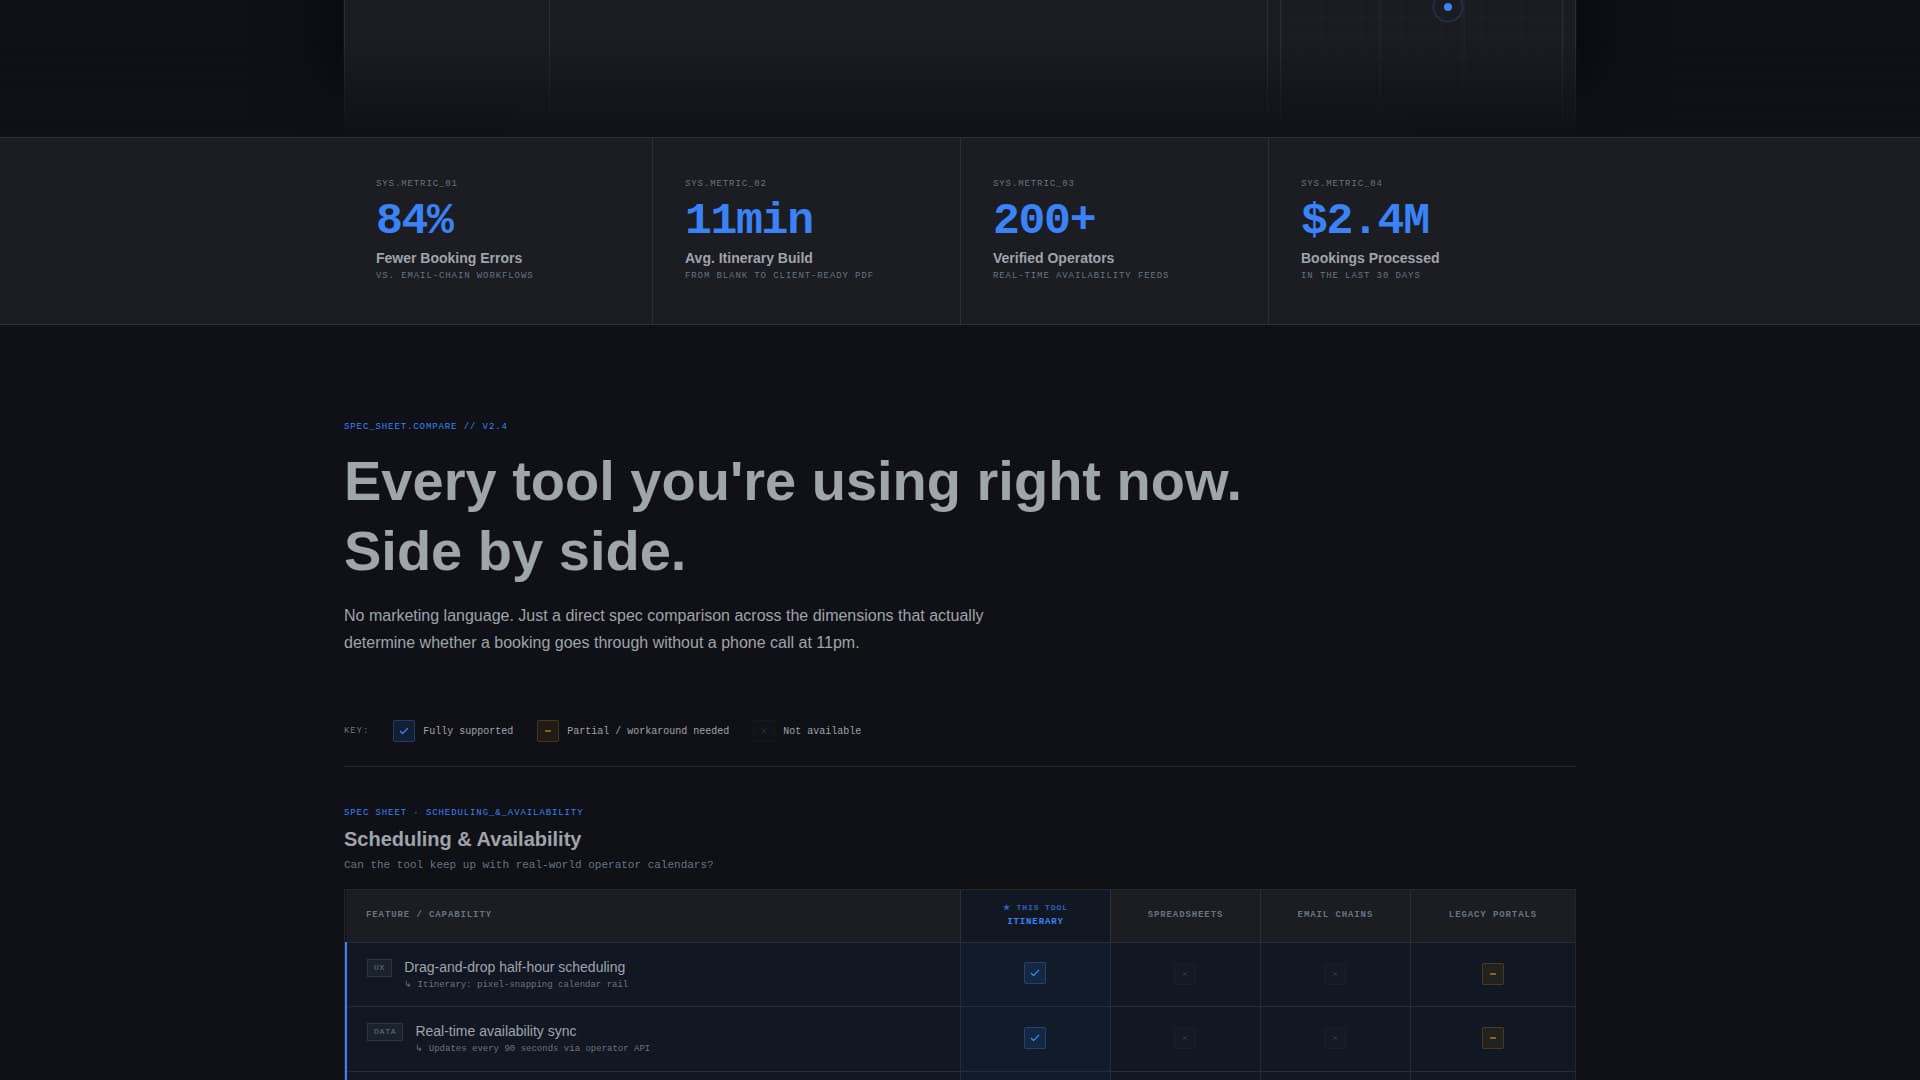The height and width of the screenshot is (1080, 1920).
Task: Switch to the EMAIL CHAINS comparison column
Action: [x=1335, y=914]
